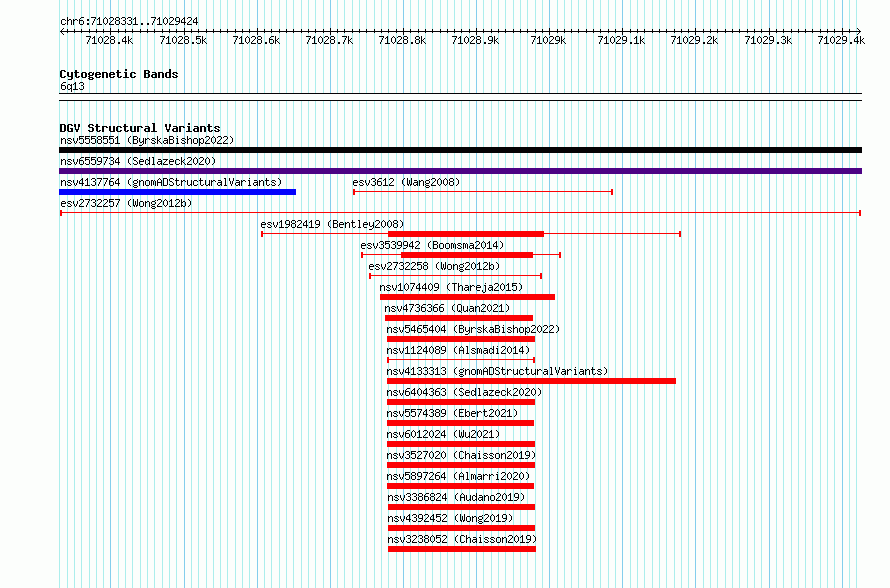Click the 71029.4k ruler tick label
Image resolution: width=890 pixels, height=588 pixels.
(841, 40)
